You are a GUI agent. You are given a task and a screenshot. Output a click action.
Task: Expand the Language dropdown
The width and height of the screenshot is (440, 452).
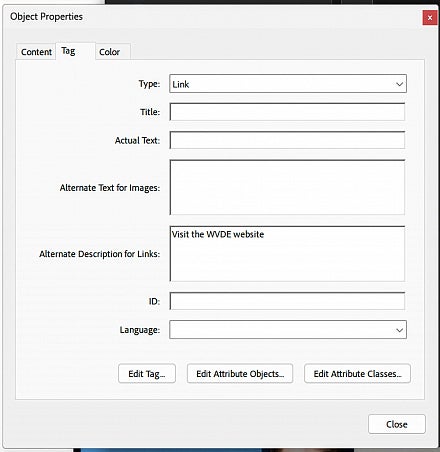pyautogui.click(x=288, y=330)
